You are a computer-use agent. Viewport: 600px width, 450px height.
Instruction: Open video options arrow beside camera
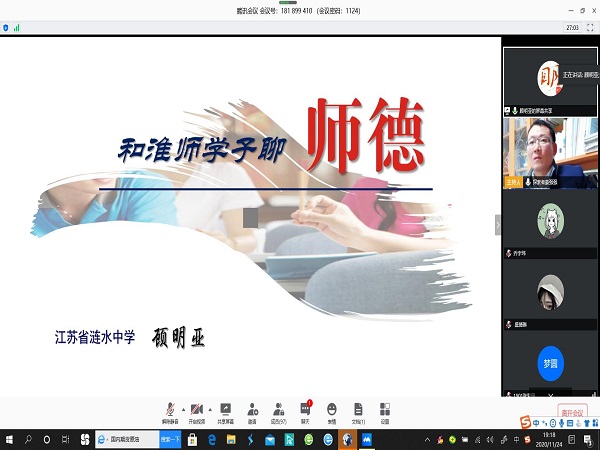[210, 409]
